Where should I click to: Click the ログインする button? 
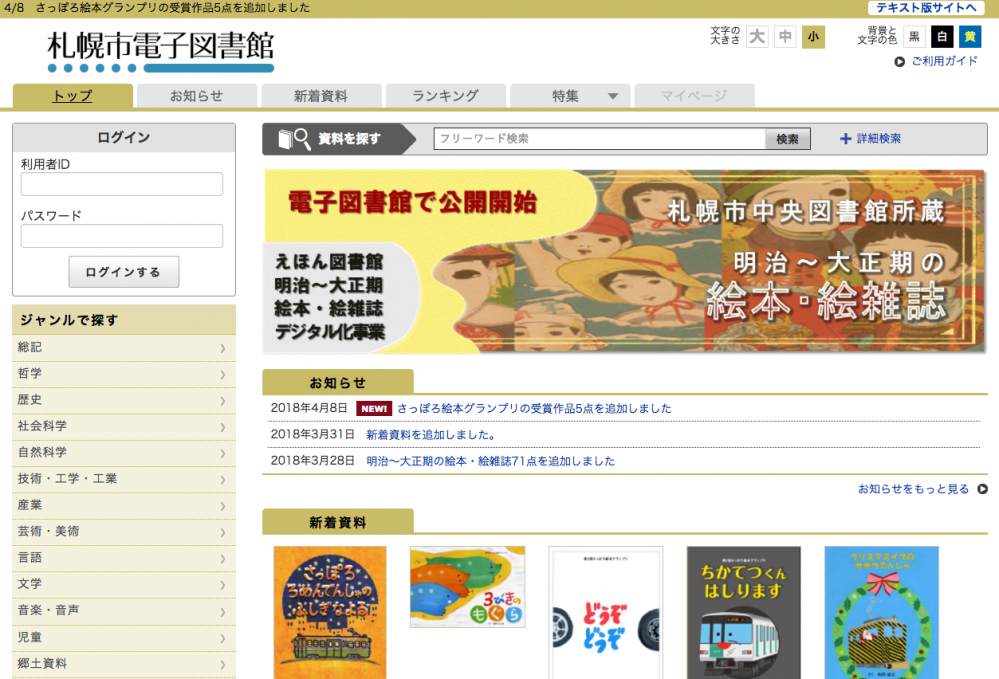124,272
